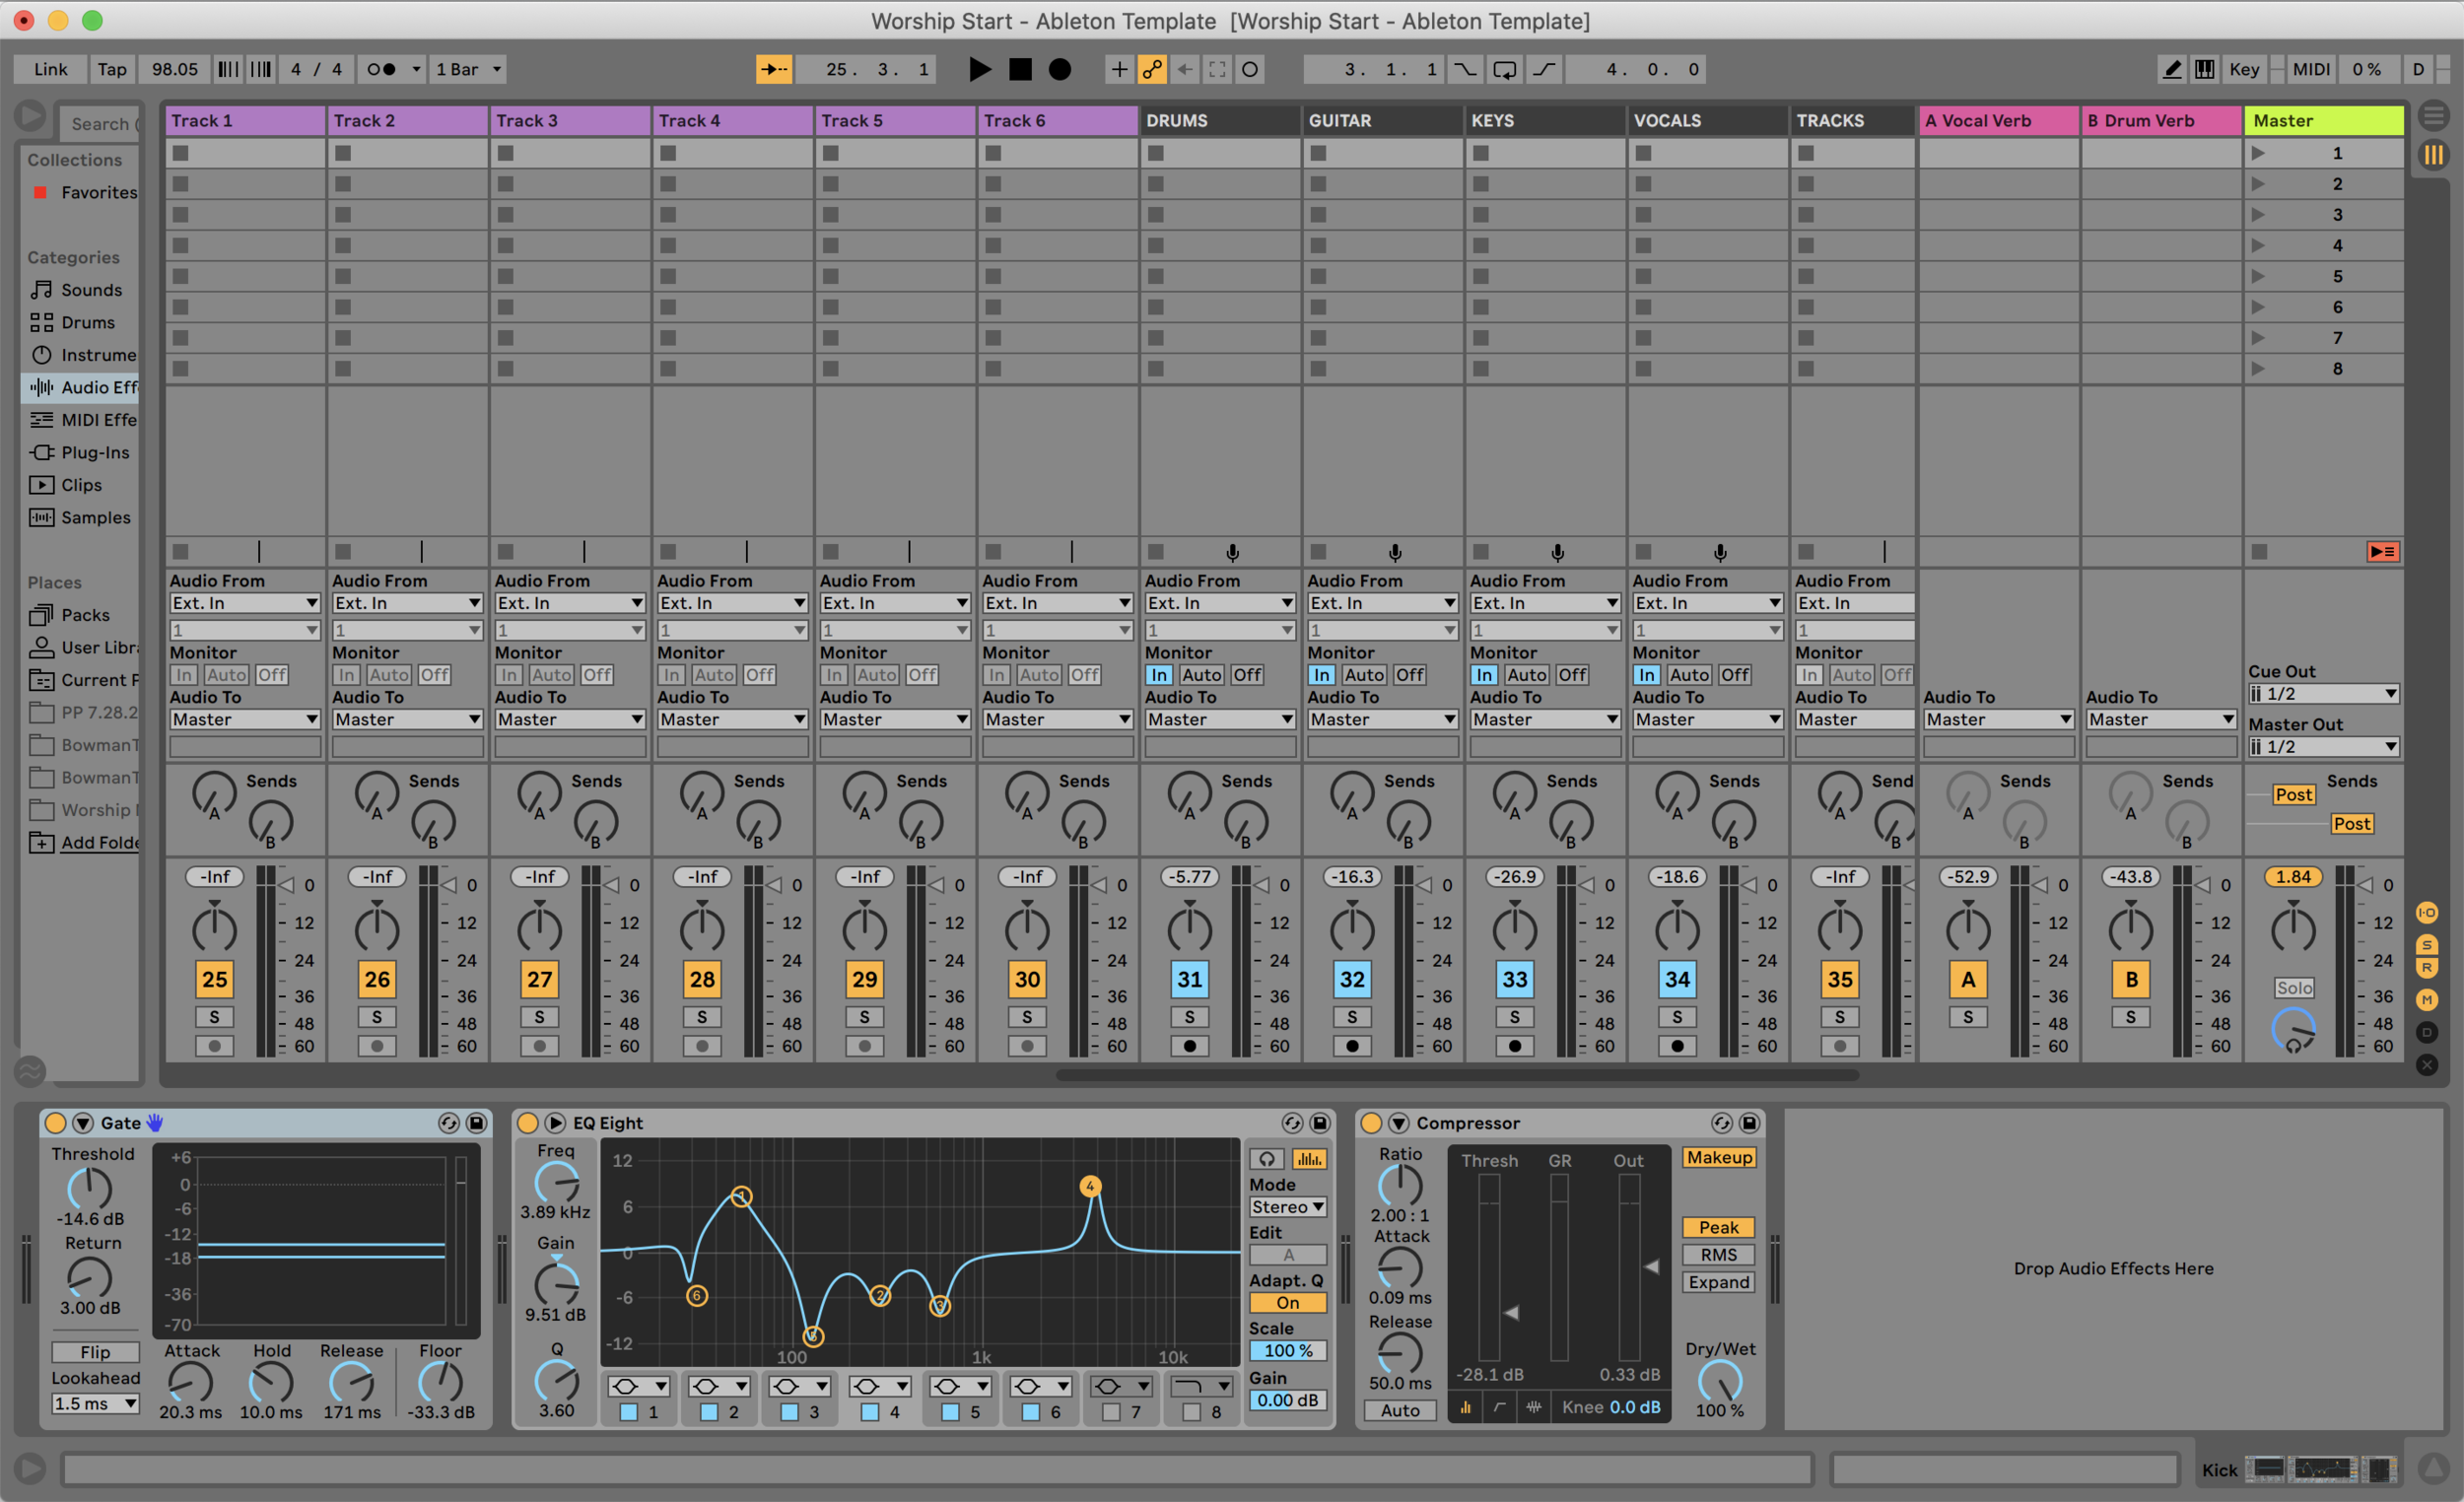The height and width of the screenshot is (1502, 2464).
Task: Start playback with the Play button
Action: 979,69
